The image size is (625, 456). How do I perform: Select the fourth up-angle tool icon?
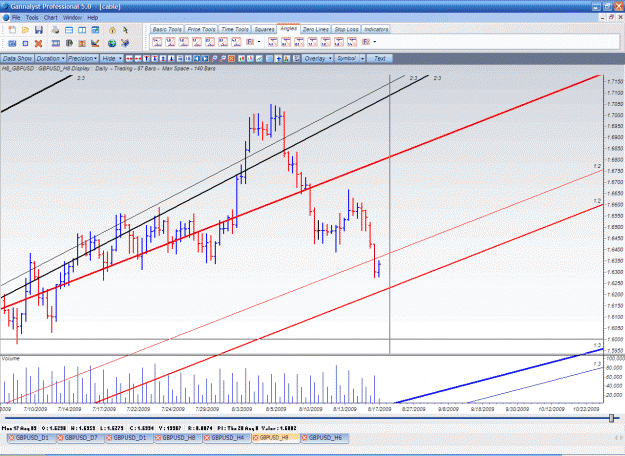(197, 42)
